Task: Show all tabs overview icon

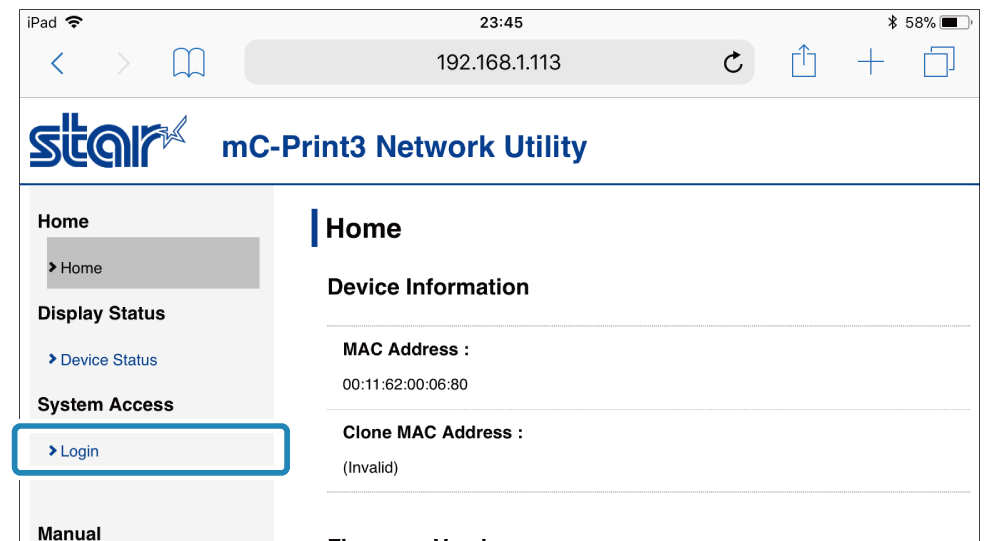Action: click(938, 63)
